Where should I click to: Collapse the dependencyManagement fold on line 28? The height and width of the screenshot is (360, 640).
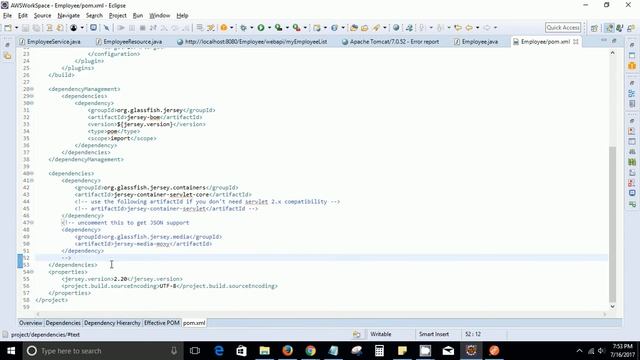click(x=32, y=89)
